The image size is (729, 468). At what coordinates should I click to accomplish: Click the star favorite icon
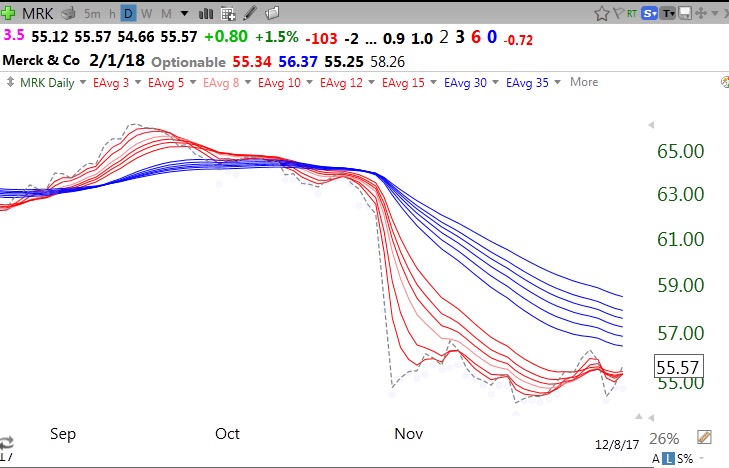(601, 13)
